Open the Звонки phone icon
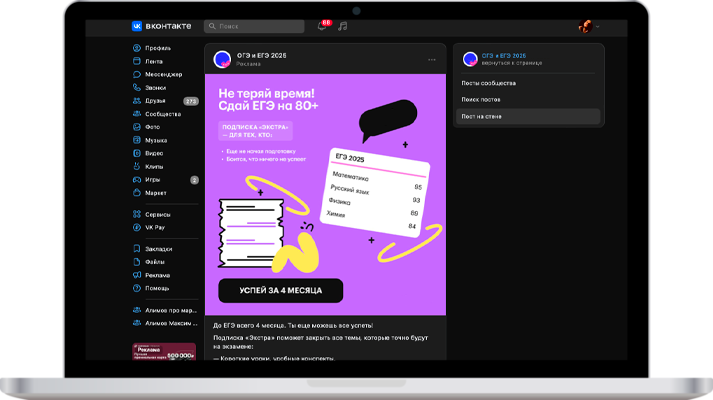Viewport: 713px width, 400px height. pyautogui.click(x=136, y=87)
